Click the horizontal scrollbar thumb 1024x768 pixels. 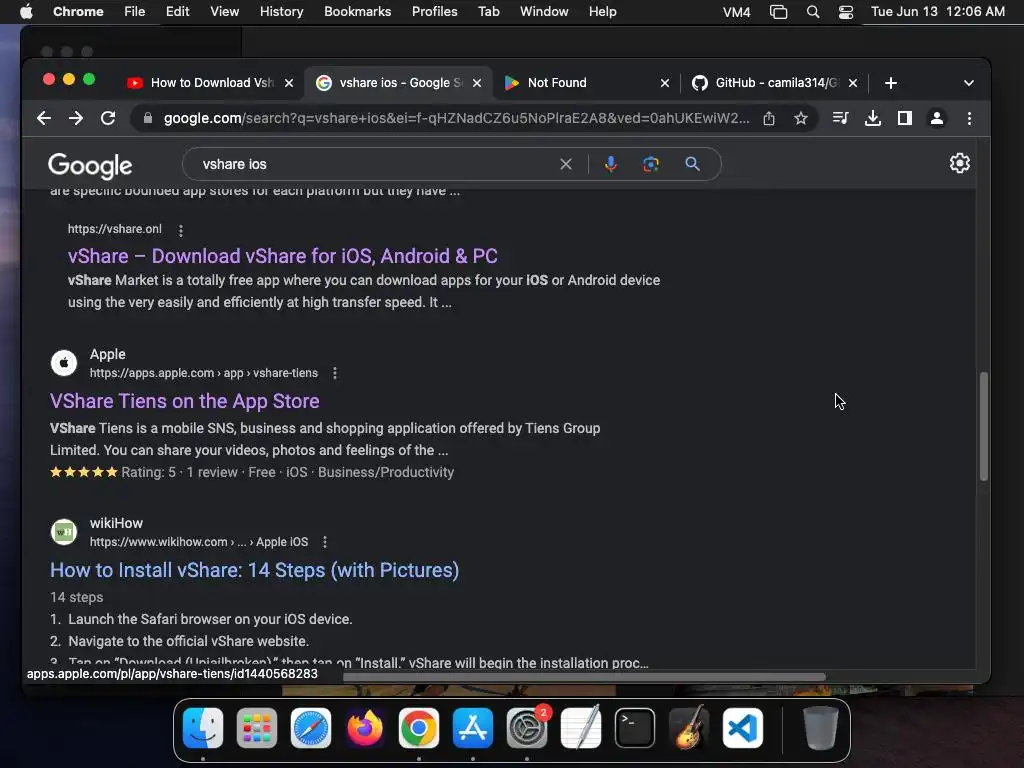584,677
